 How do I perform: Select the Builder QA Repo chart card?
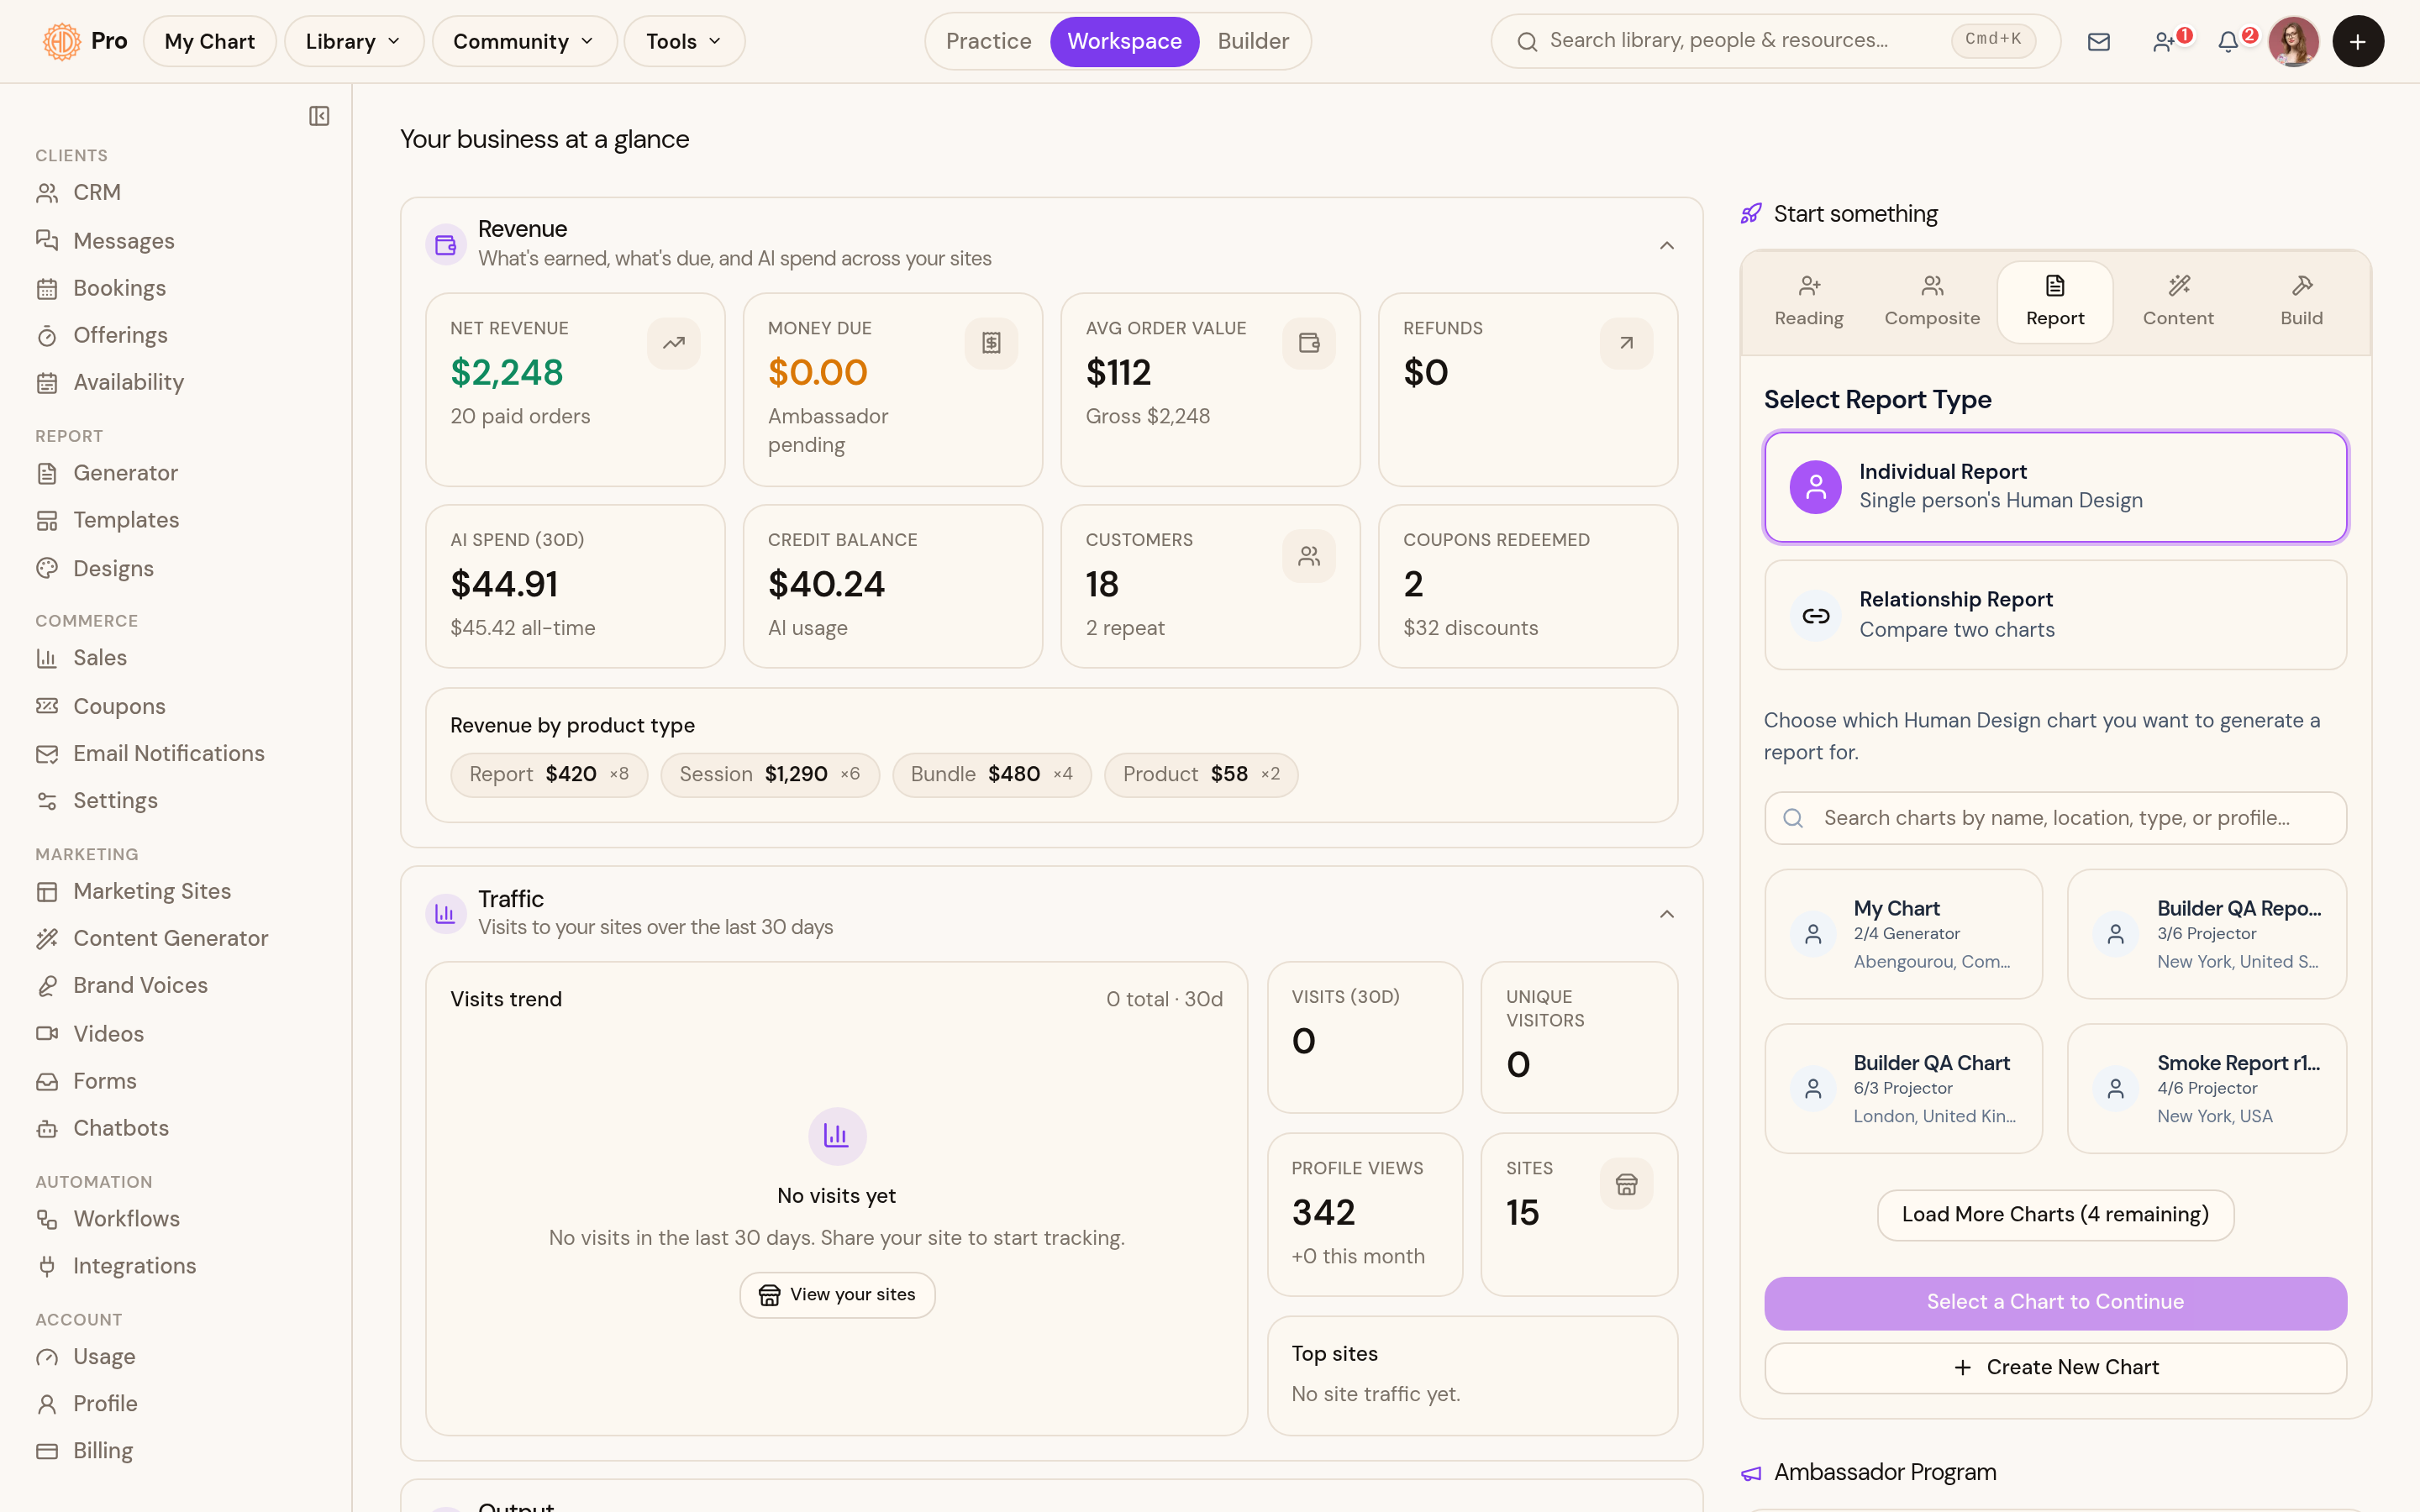pyautogui.click(x=2206, y=934)
